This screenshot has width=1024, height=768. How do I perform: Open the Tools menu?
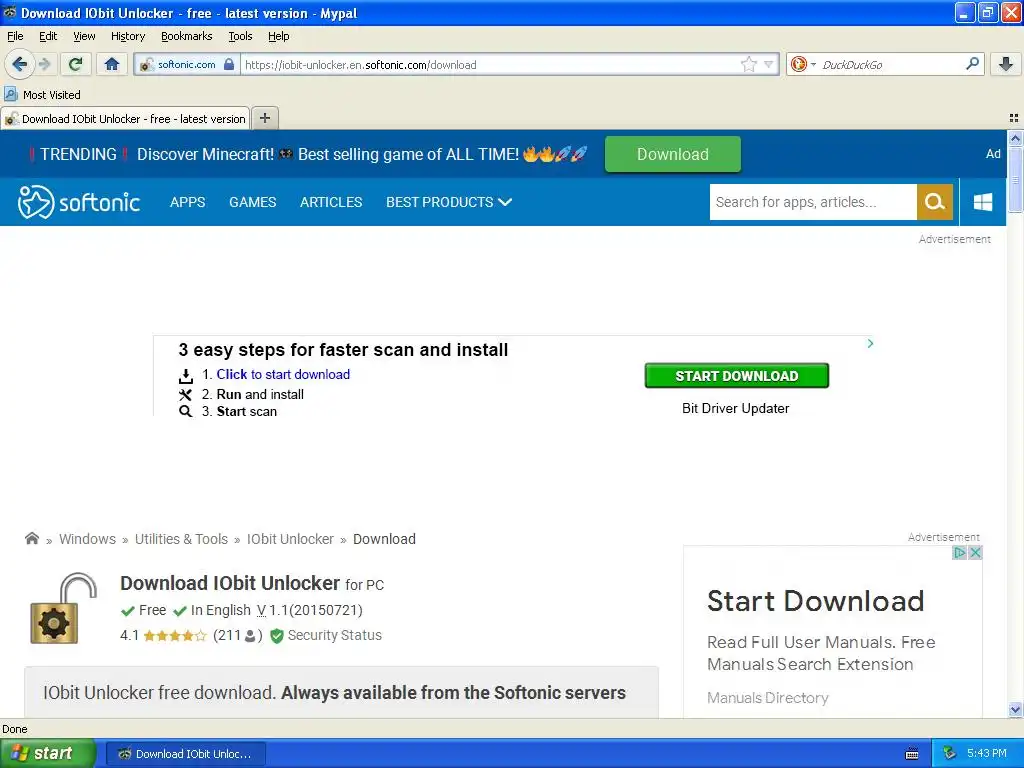240,36
